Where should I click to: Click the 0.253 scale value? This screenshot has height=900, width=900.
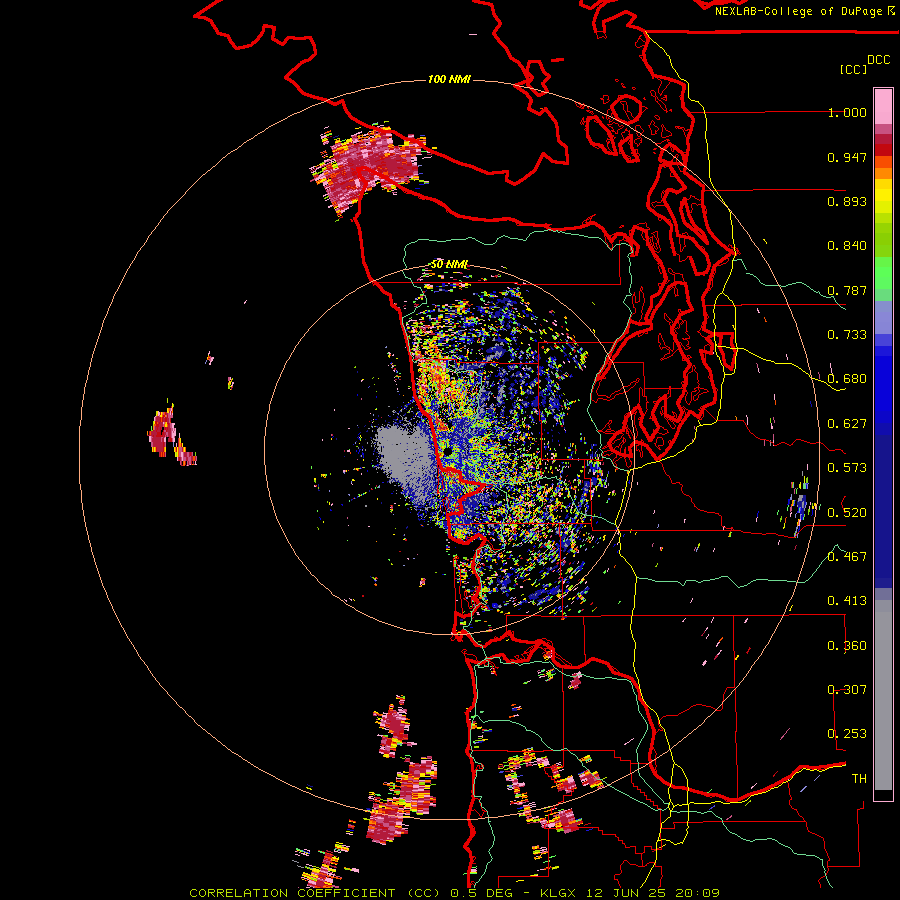847,734
